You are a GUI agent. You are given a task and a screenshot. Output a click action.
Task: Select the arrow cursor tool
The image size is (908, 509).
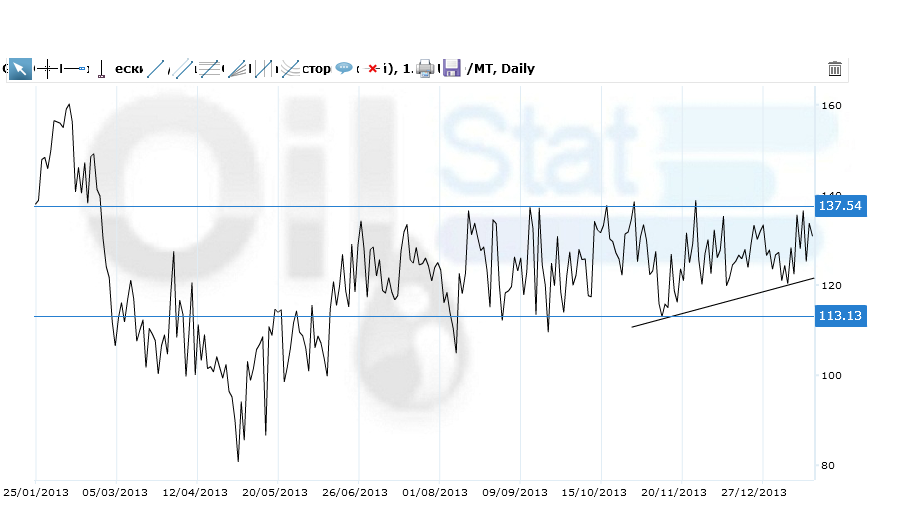[x=20, y=69]
